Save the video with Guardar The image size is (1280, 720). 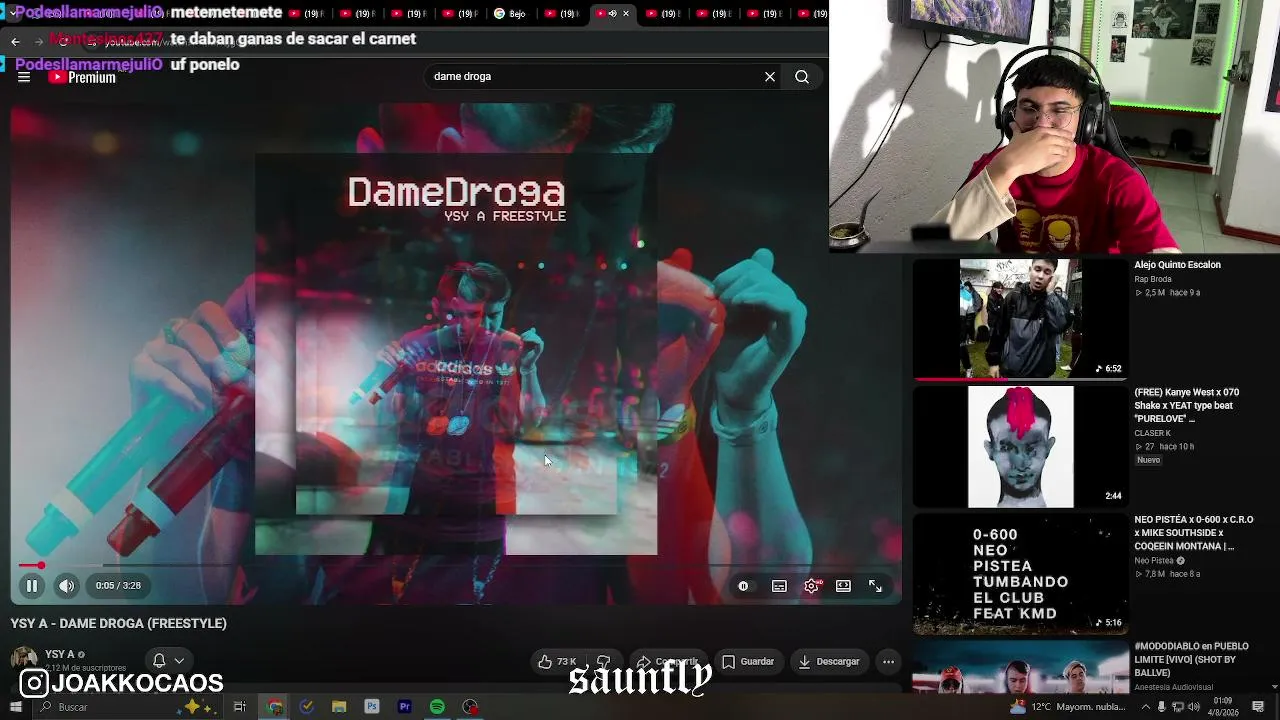tap(748, 661)
